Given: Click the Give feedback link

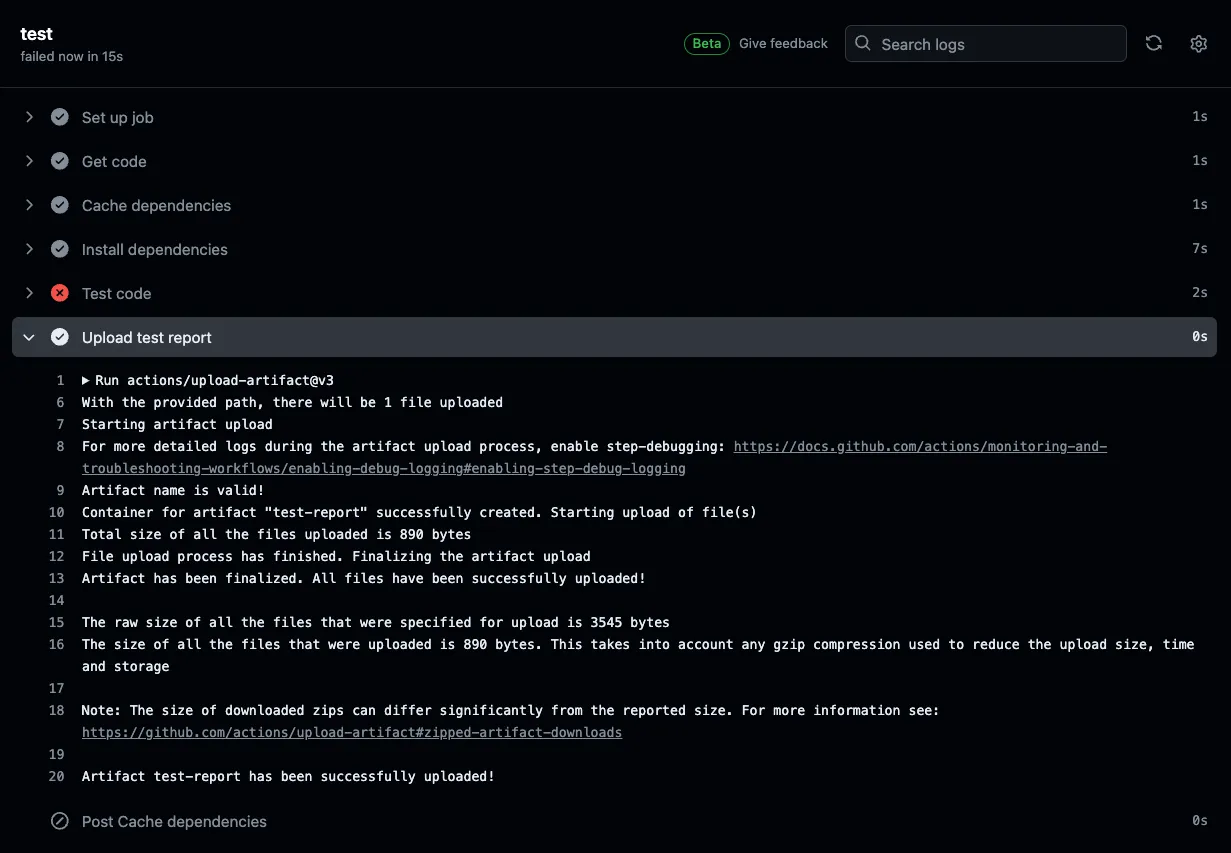Looking at the screenshot, I should point(783,43).
